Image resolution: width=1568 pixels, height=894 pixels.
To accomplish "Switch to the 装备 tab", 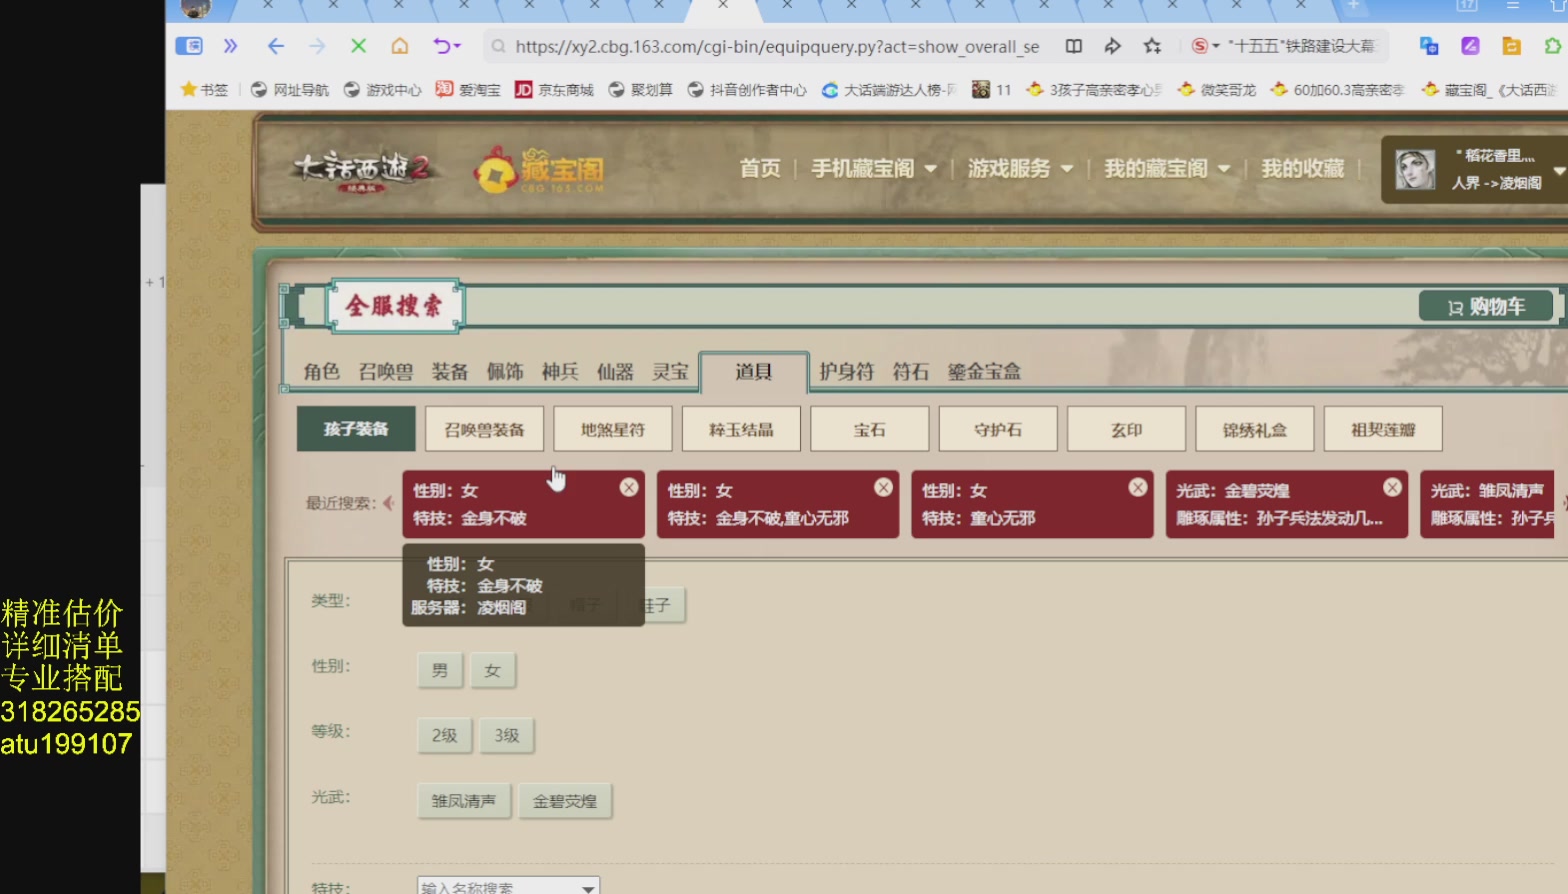I will (x=450, y=372).
